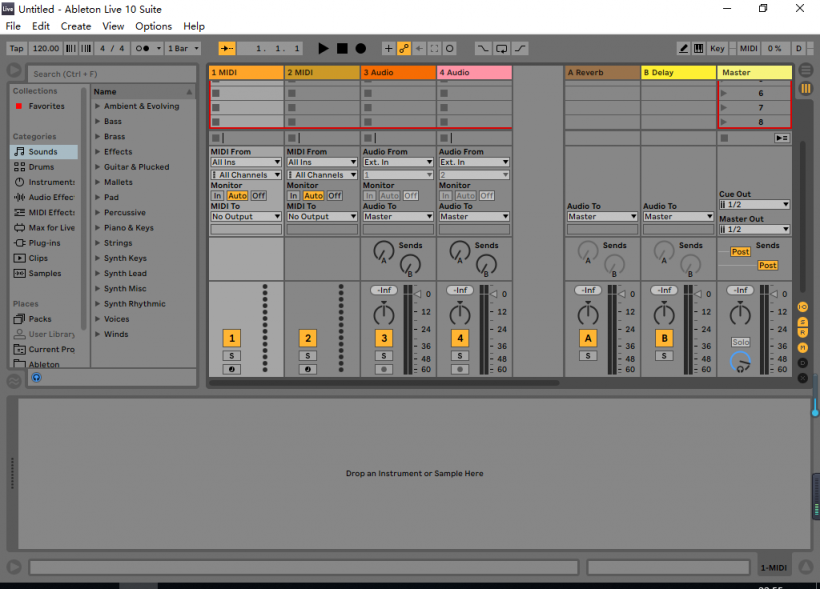The width and height of the screenshot is (820, 589).
Task: Click the Hide Browser triangle icon
Action: tap(14, 70)
